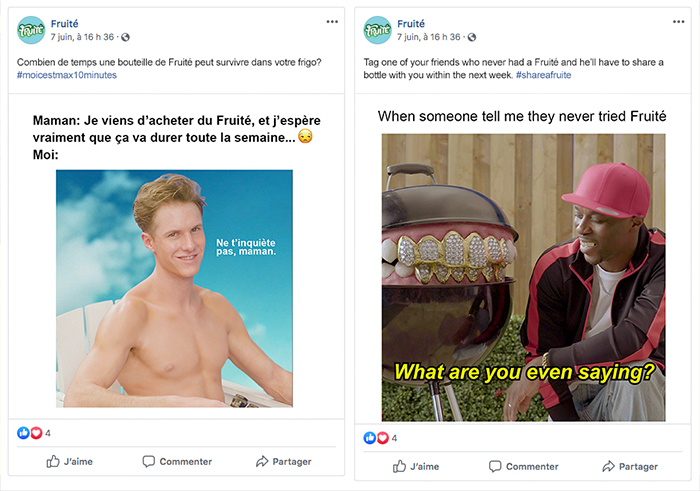Open the shirtless man meme image
The width and height of the screenshot is (700, 491).
pos(174,288)
